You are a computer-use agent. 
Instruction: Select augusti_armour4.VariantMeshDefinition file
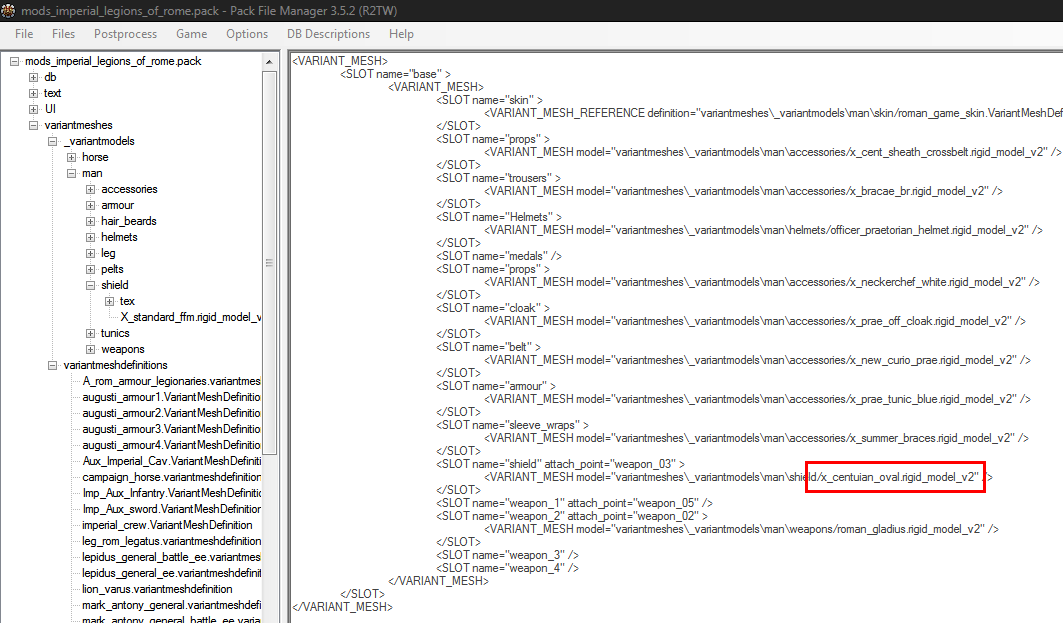(x=172, y=445)
